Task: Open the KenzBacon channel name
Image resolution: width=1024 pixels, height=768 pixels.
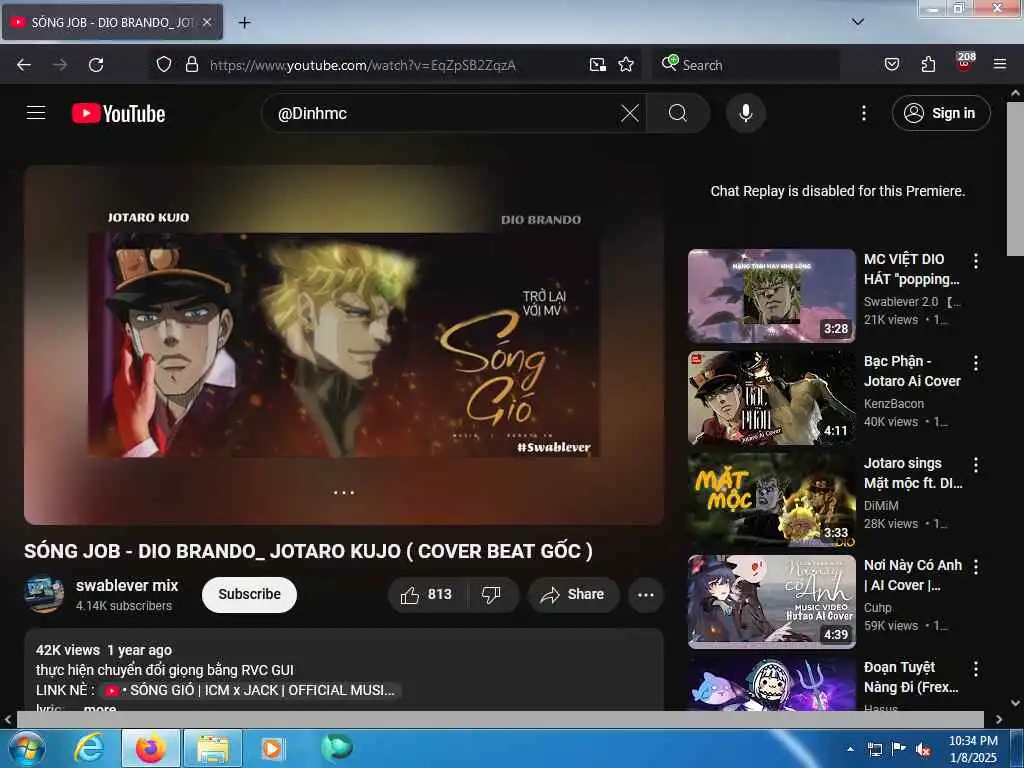Action: [x=893, y=404]
